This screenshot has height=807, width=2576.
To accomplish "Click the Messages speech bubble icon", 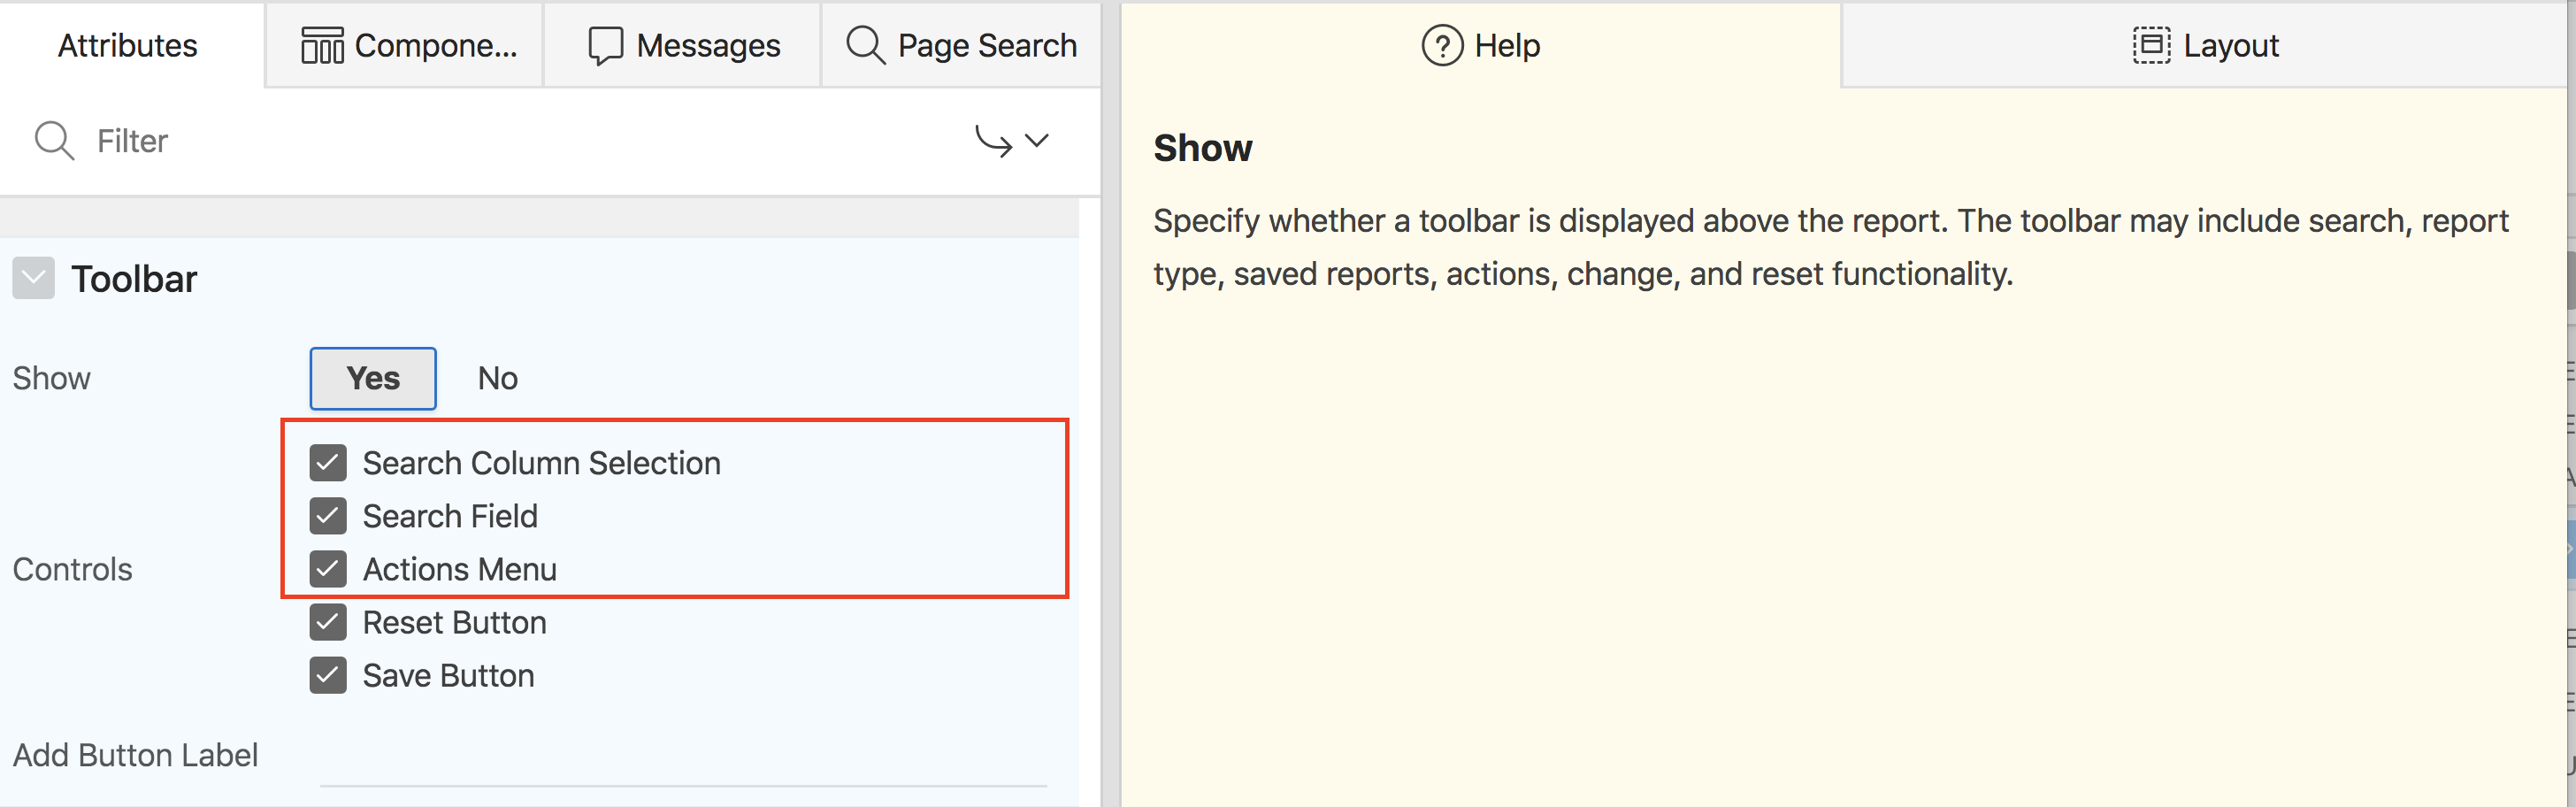I will tap(605, 46).
